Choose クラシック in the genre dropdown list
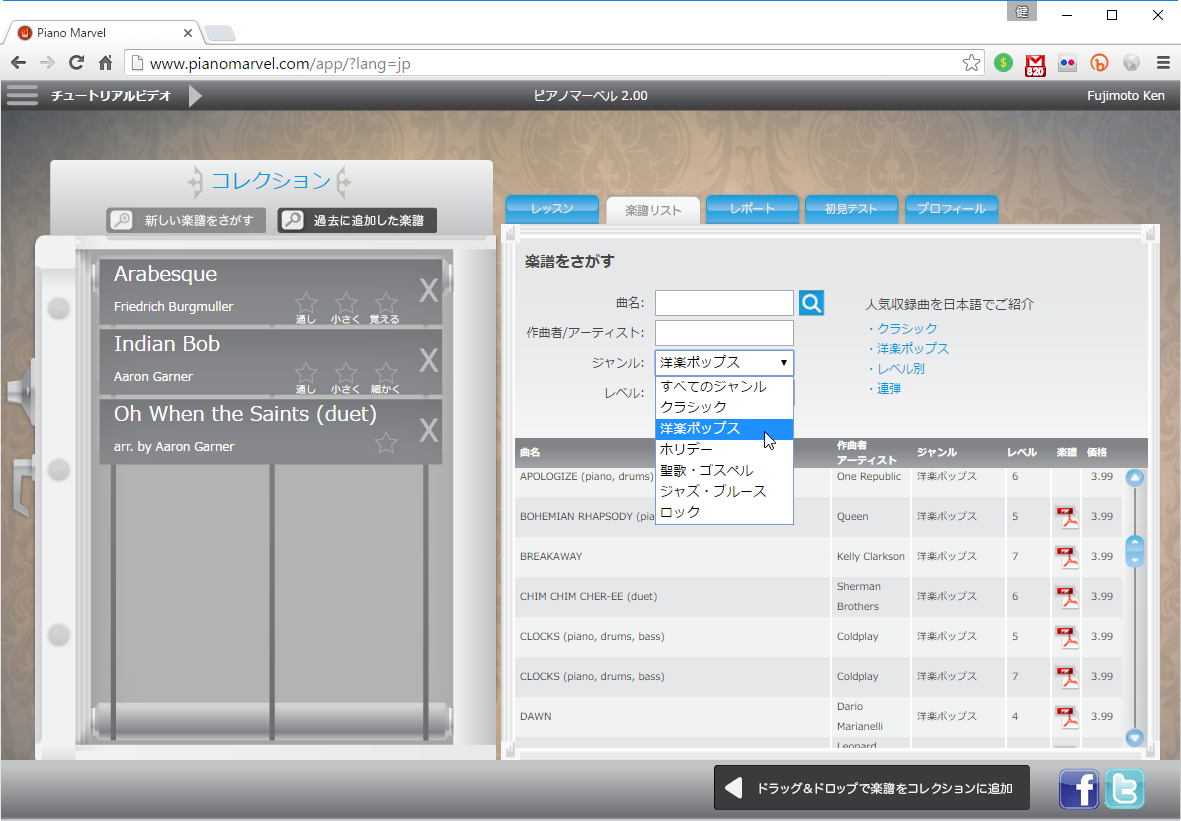Screen dimensions: 1181x821 [x=724, y=407]
